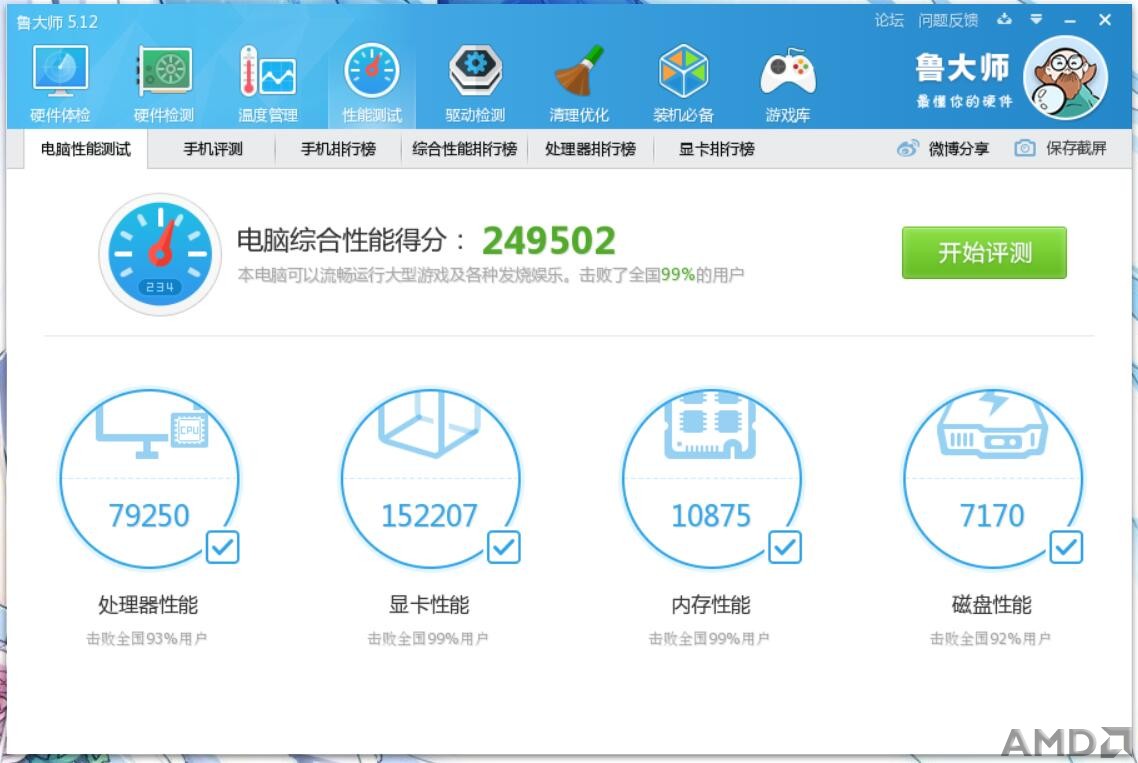Toggle the 磁盘性能 checkbox
Image resolution: width=1138 pixels, height=763 pixels.
click(1066, 547)
